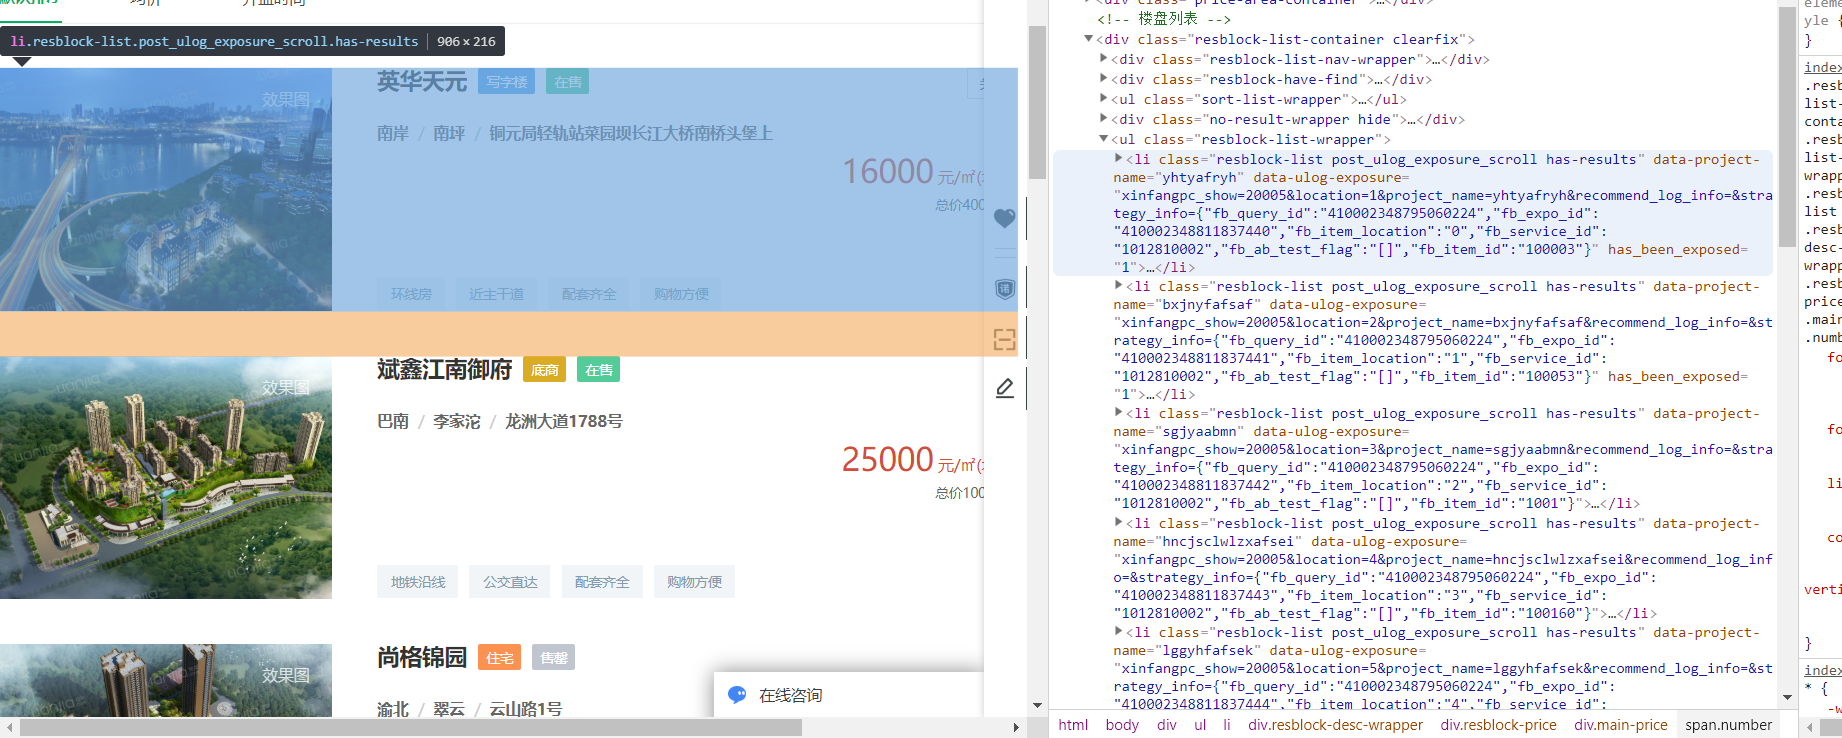
Task: Select span.number in the breadcrumb
Action: coord(1728,725)
